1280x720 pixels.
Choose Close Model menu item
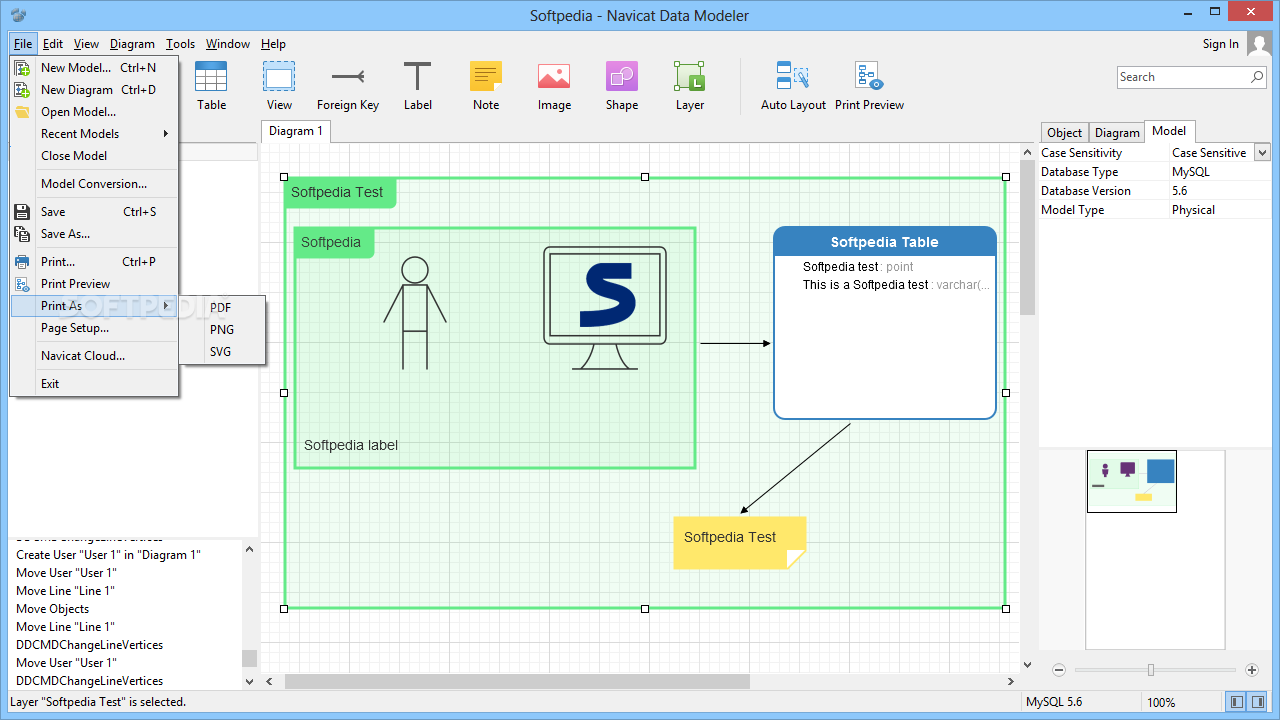click(94, 156)
